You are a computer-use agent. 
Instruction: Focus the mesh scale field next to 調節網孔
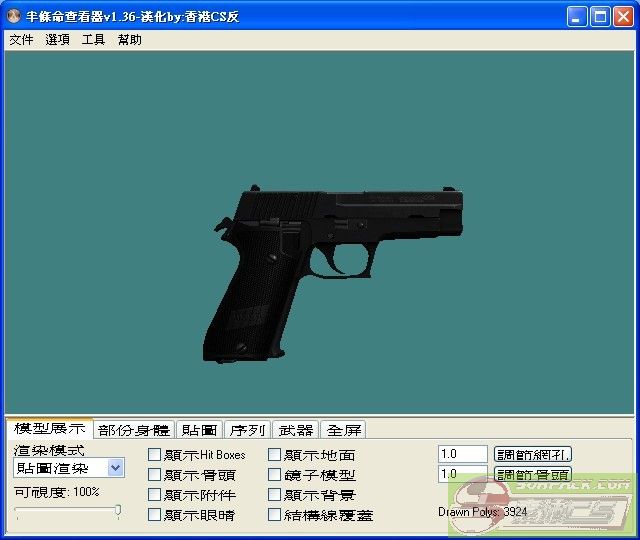click(x=463, y=454)
